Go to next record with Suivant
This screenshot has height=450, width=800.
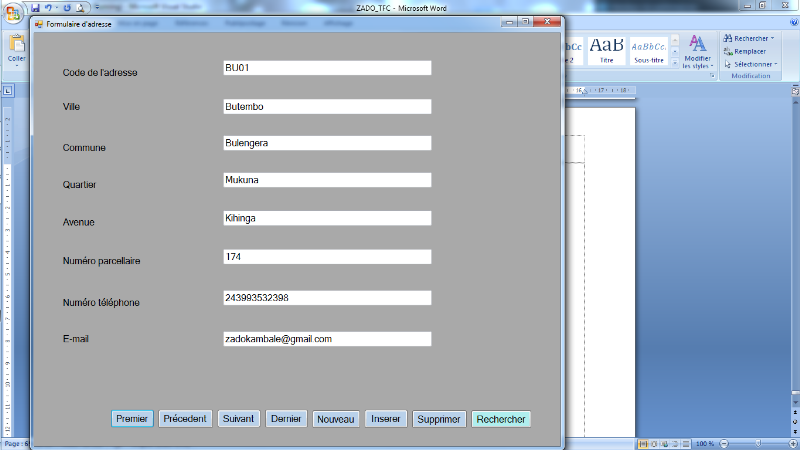[239, 419]
